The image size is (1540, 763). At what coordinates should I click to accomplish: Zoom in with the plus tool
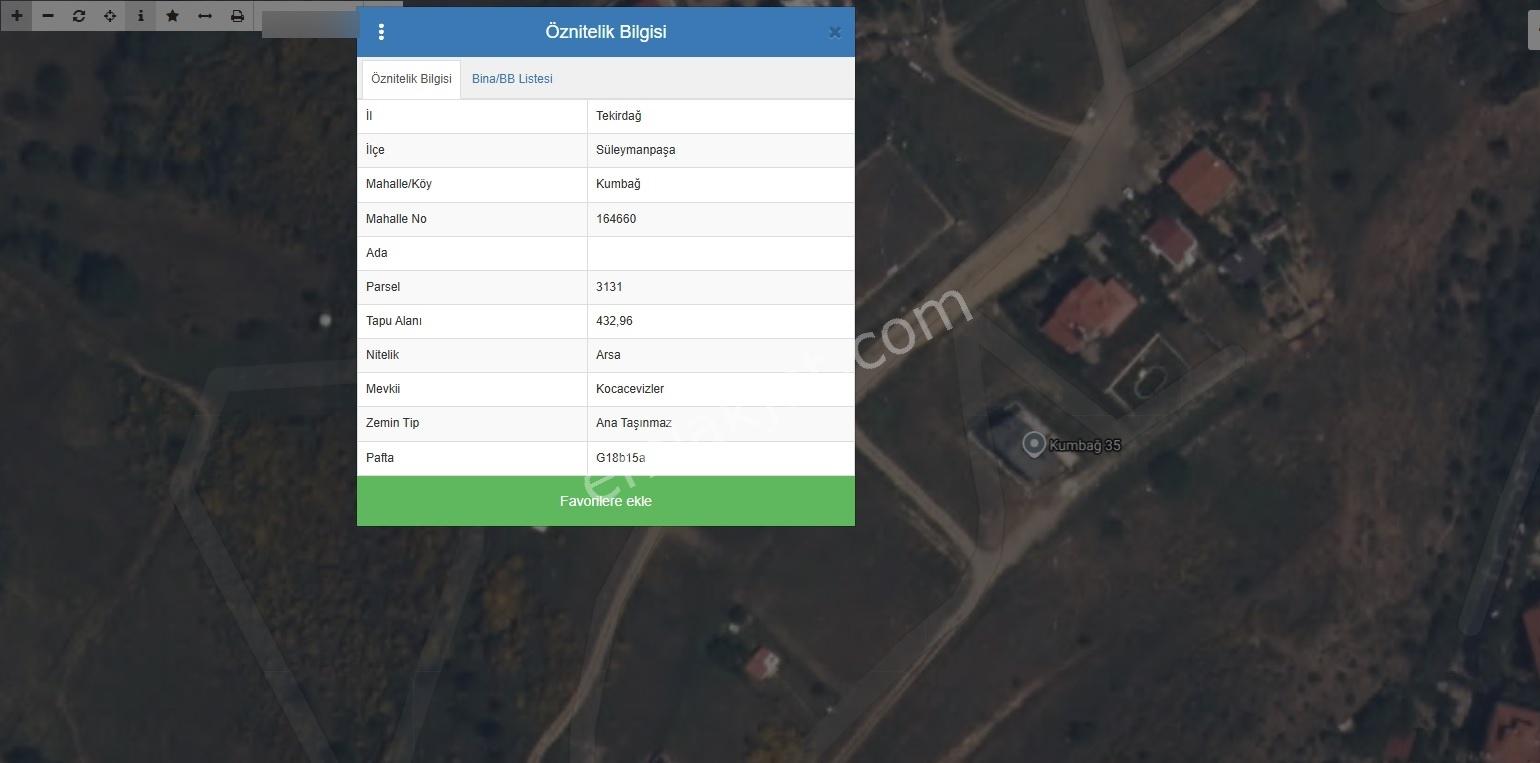pos(16,16)
